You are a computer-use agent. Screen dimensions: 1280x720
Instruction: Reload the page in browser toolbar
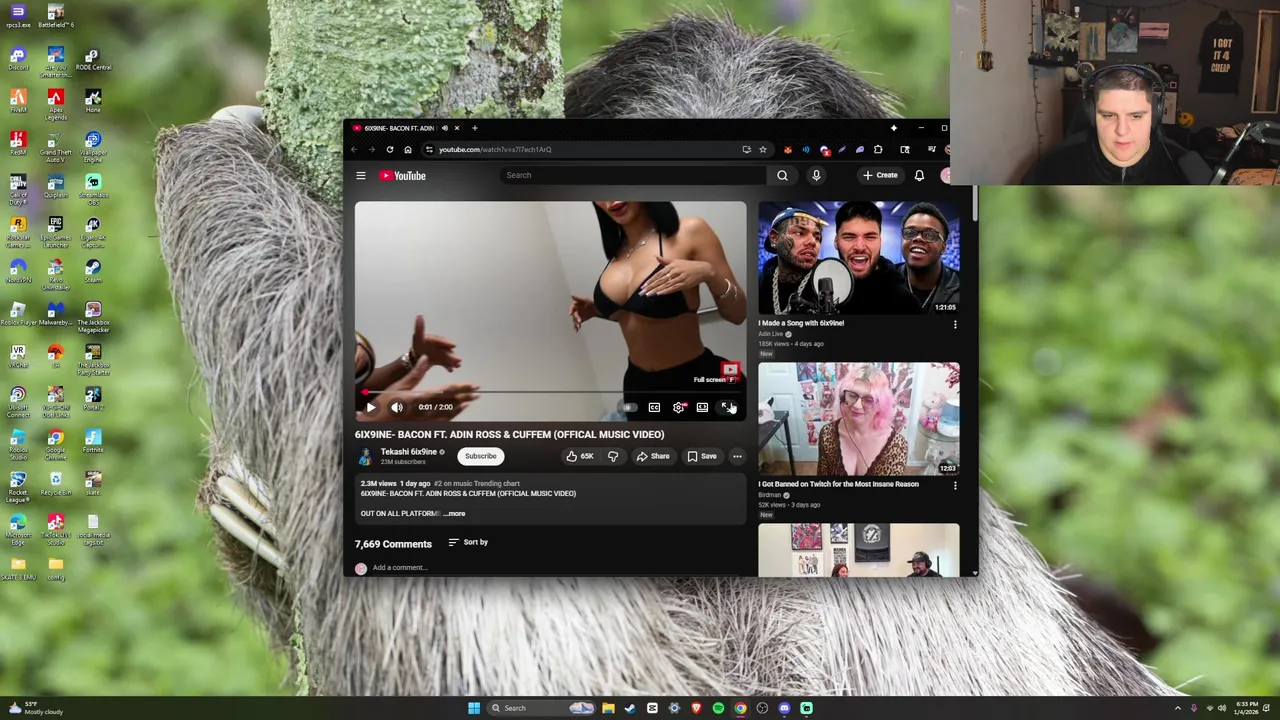[x=390, y=150]
